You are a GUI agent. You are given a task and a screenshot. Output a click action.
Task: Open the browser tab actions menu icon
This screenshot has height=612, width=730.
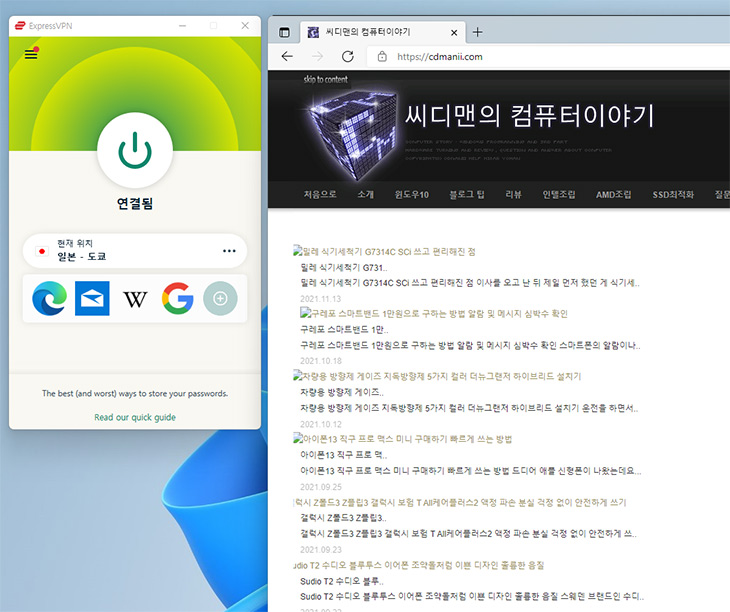(284, 32)
